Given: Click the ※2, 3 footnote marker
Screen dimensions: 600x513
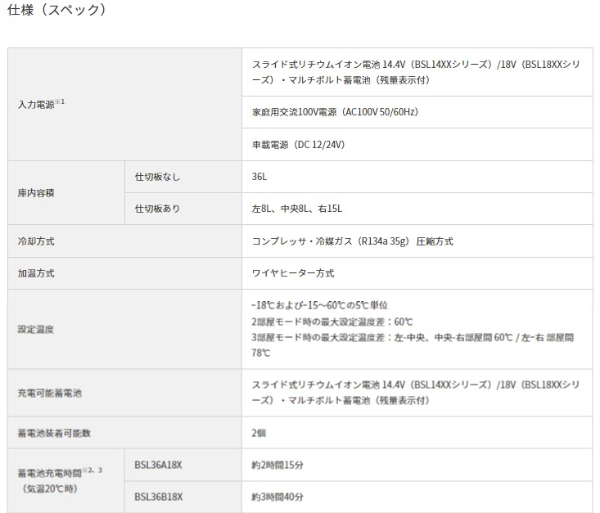Looking at the screenshot, I should click(92, 470).
